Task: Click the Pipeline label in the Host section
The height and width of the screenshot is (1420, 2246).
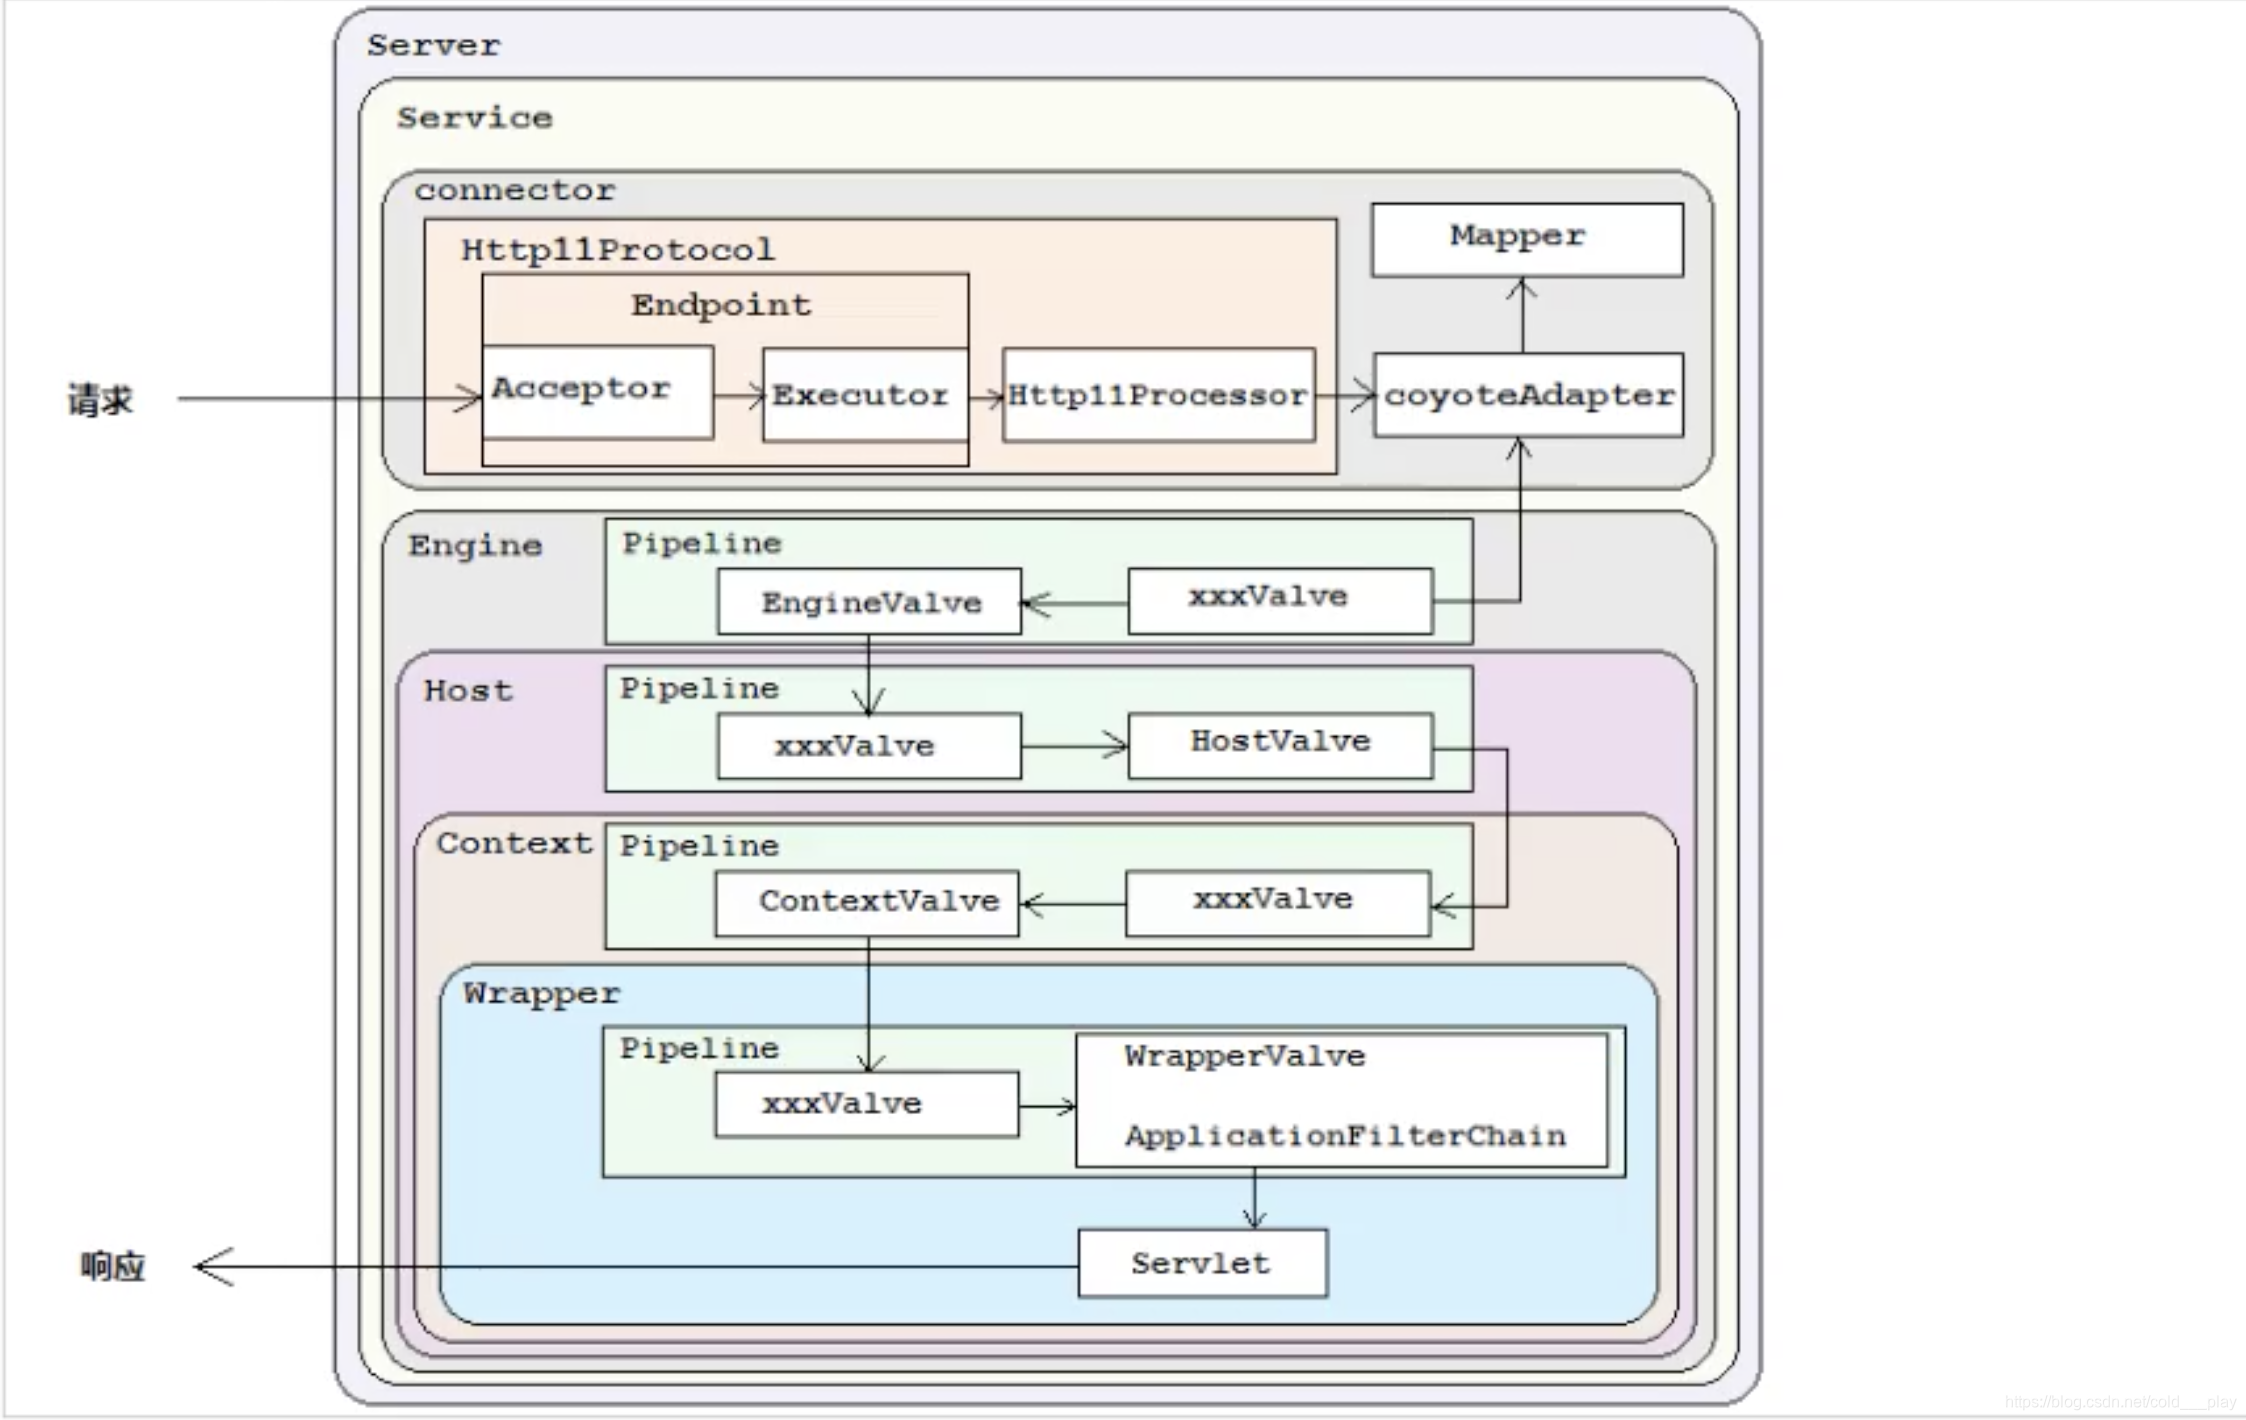Action: [x=699, y=689]
